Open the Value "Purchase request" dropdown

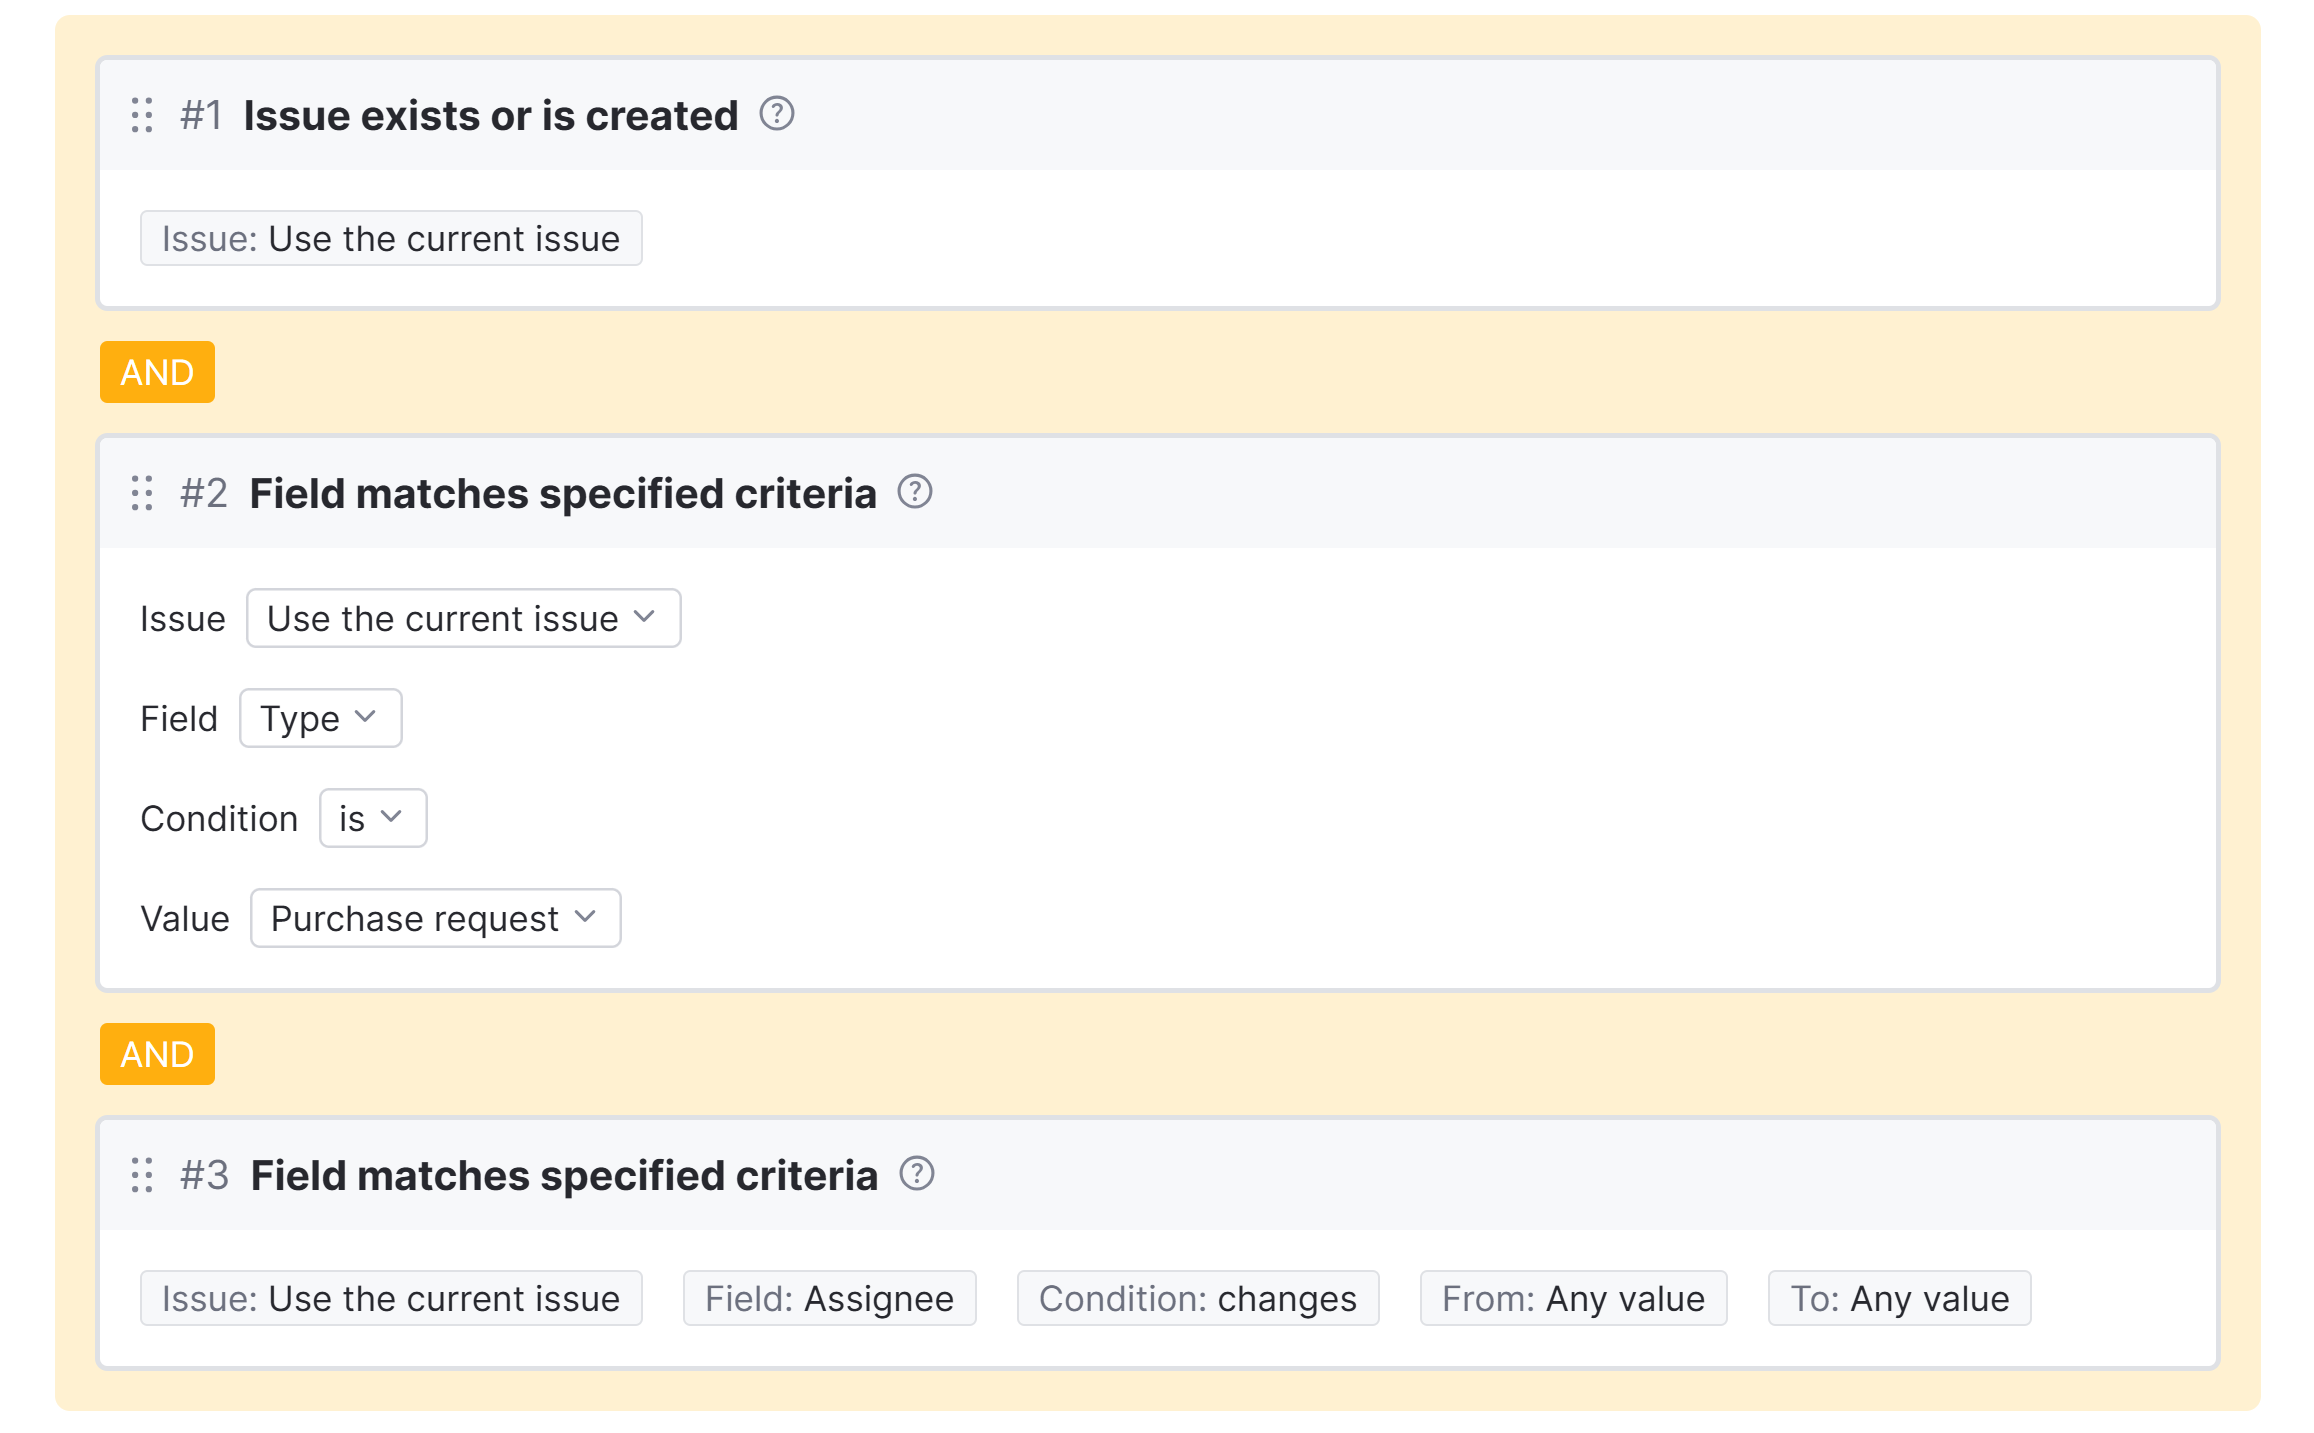point(433,918)
